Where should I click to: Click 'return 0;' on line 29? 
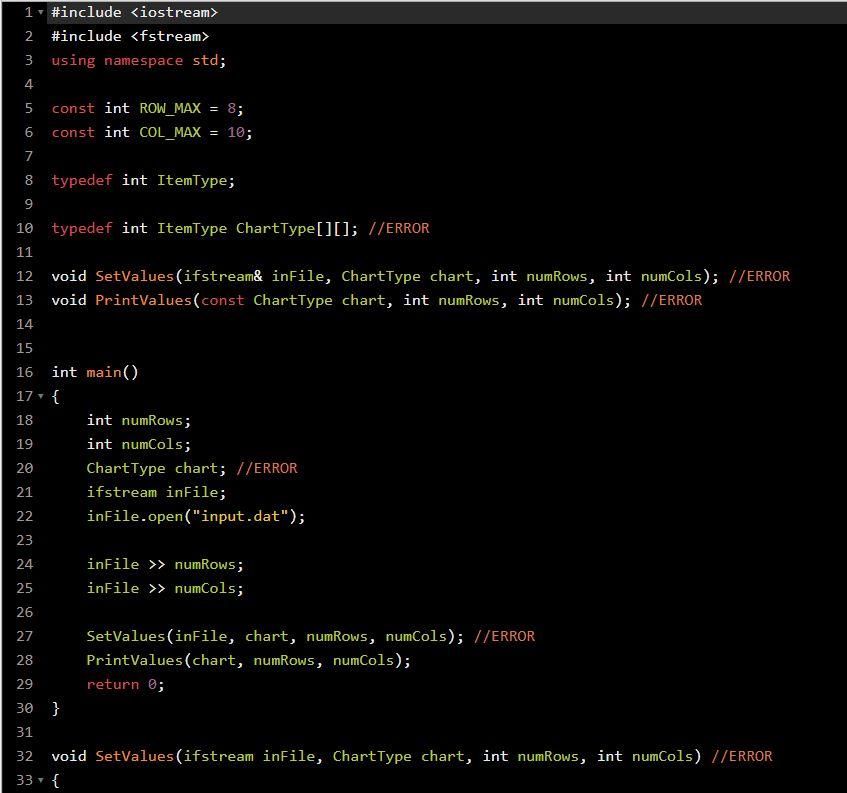[x=125, y=684]
